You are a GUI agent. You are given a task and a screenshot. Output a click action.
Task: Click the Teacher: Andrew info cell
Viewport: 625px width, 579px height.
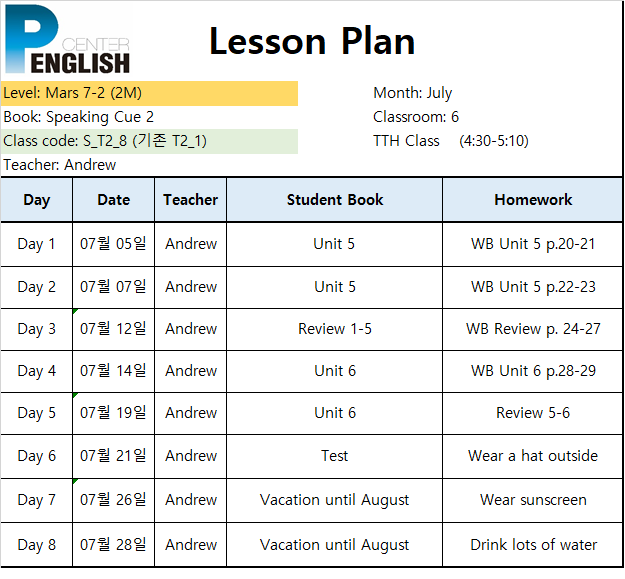149,165
